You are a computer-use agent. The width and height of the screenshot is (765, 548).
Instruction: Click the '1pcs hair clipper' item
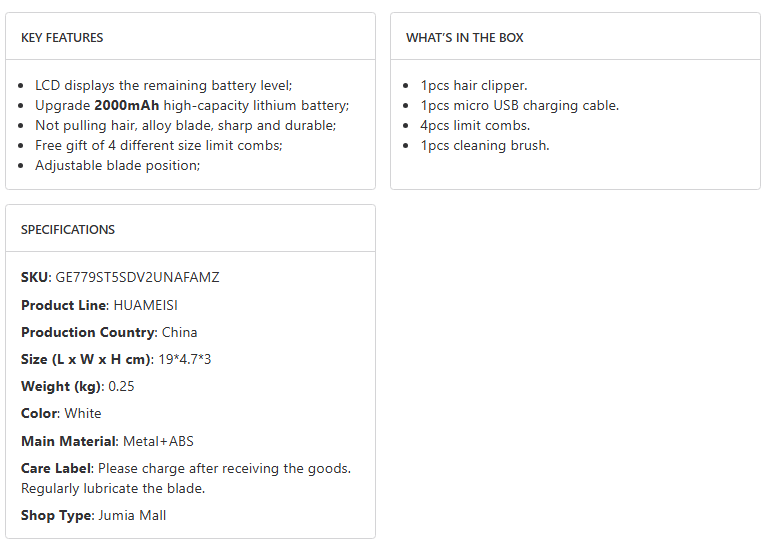(x=473, y=86)
